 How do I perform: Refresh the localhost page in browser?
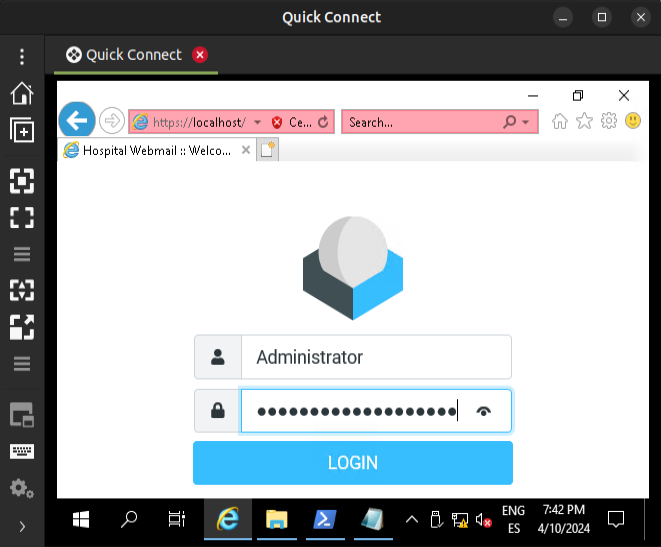tap(323, 122)
